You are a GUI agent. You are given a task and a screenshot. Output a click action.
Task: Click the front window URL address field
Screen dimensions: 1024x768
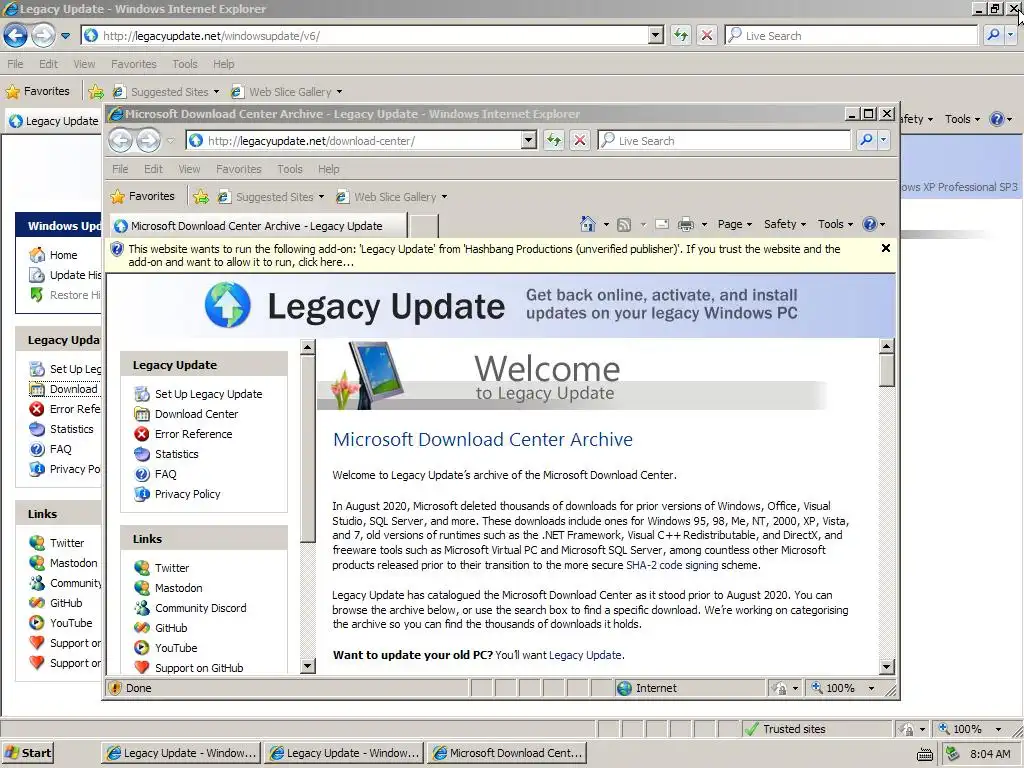(x=353, y=140)
